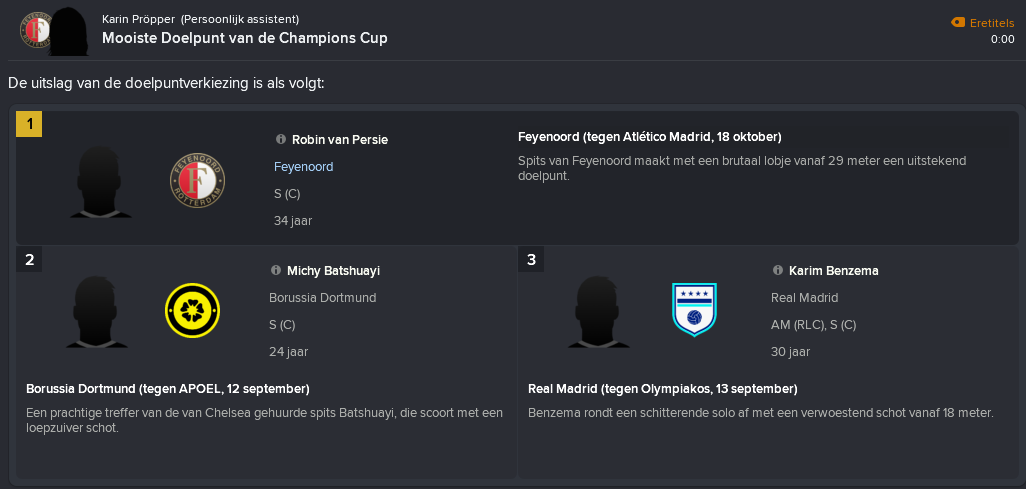Viewport: 1026px width, 489px height.
Task: Click info icon beside Karim Benzema
Action: [x=778, y=270]
